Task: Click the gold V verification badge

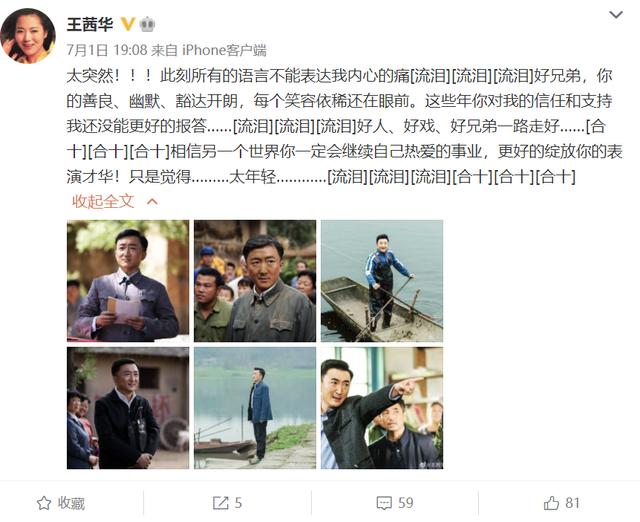Action: [128, 24]
